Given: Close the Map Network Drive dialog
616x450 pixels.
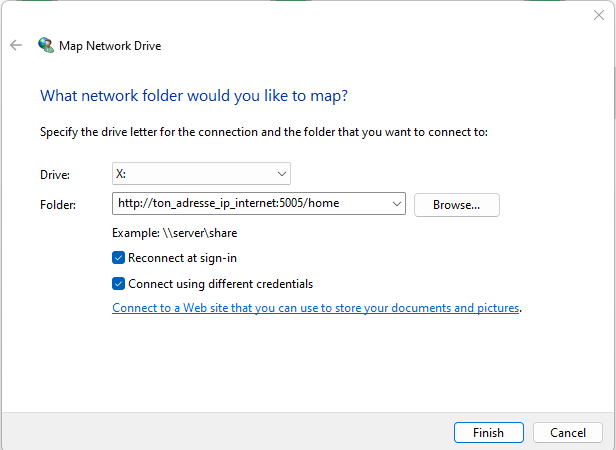Looking at the screenshot, I should [599, 15].
